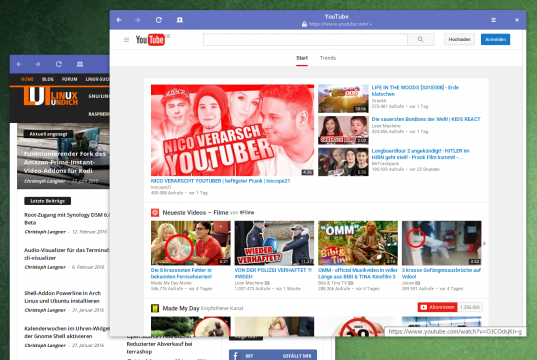Go forward in the Linux und Ich window
The height and width of the screenshot is (360, 537).
point(38,64)
